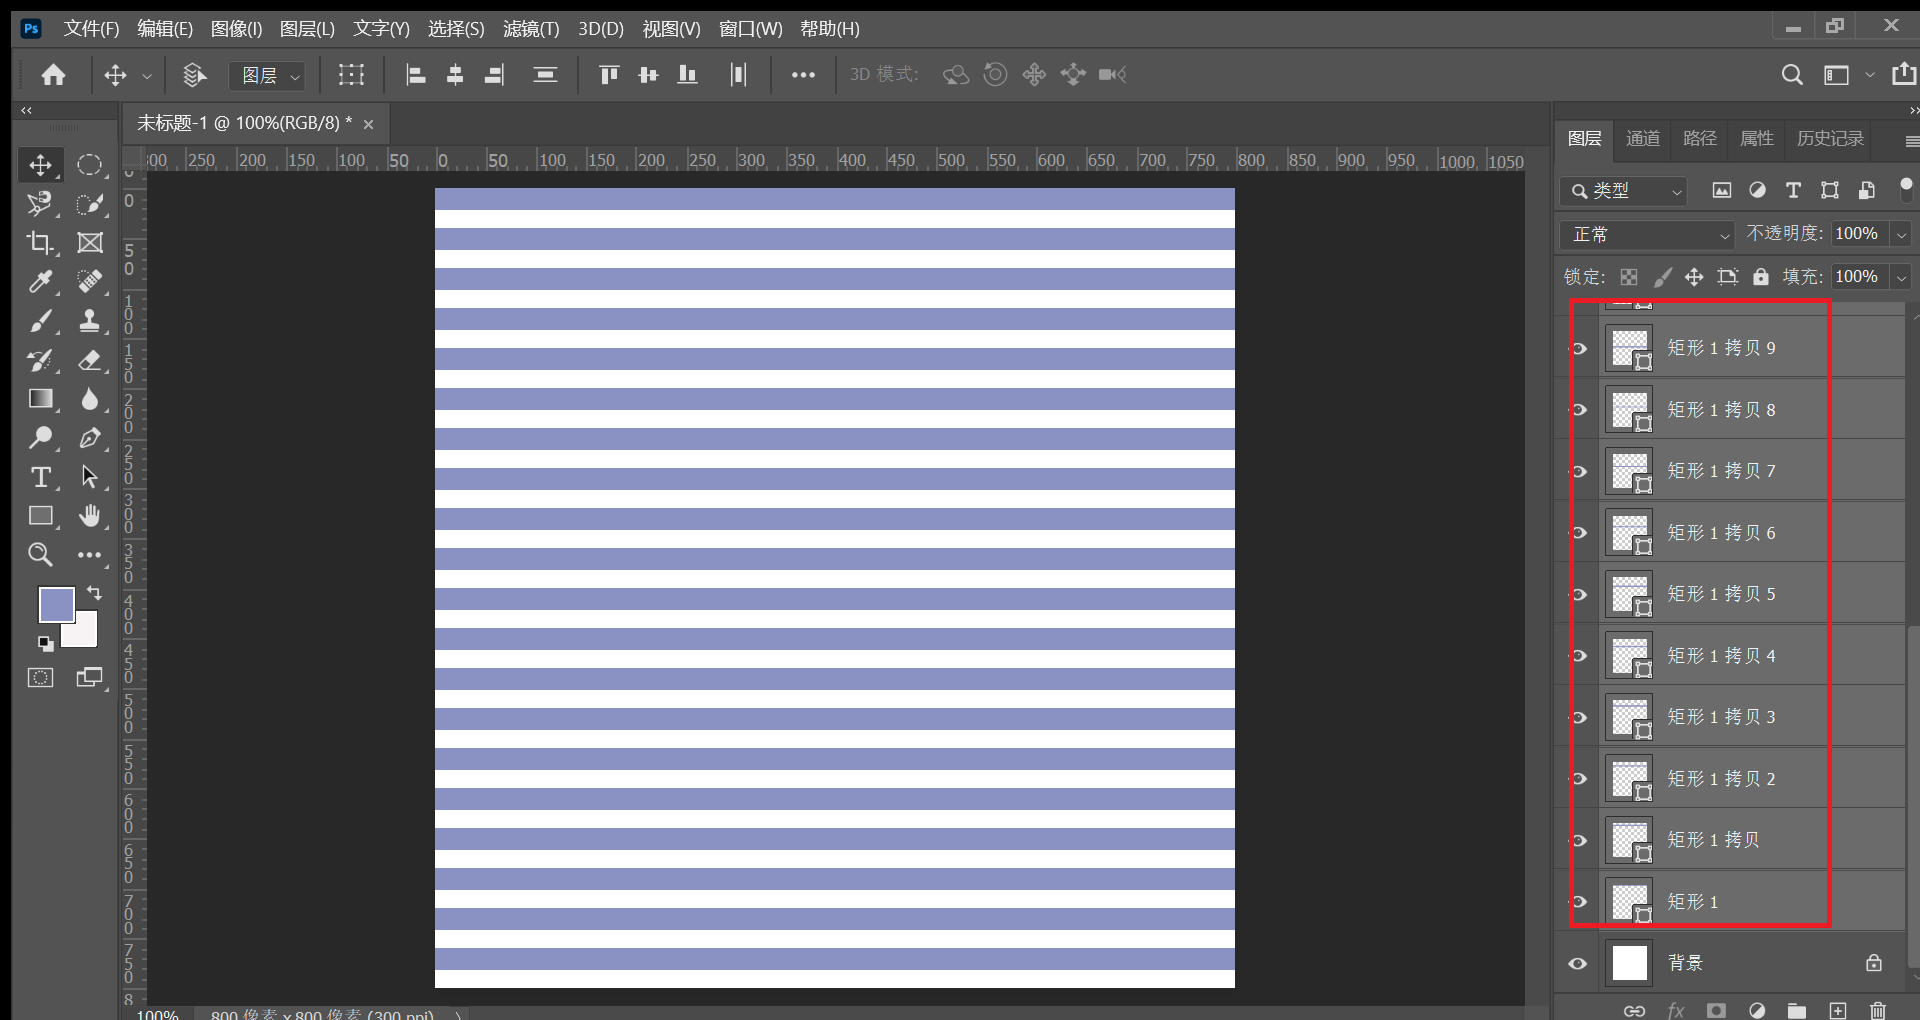Image resolution: width=1920 pixels, height=1020 pixels.
Task: Select the Healing Brush tool
Action: (90, 282)
